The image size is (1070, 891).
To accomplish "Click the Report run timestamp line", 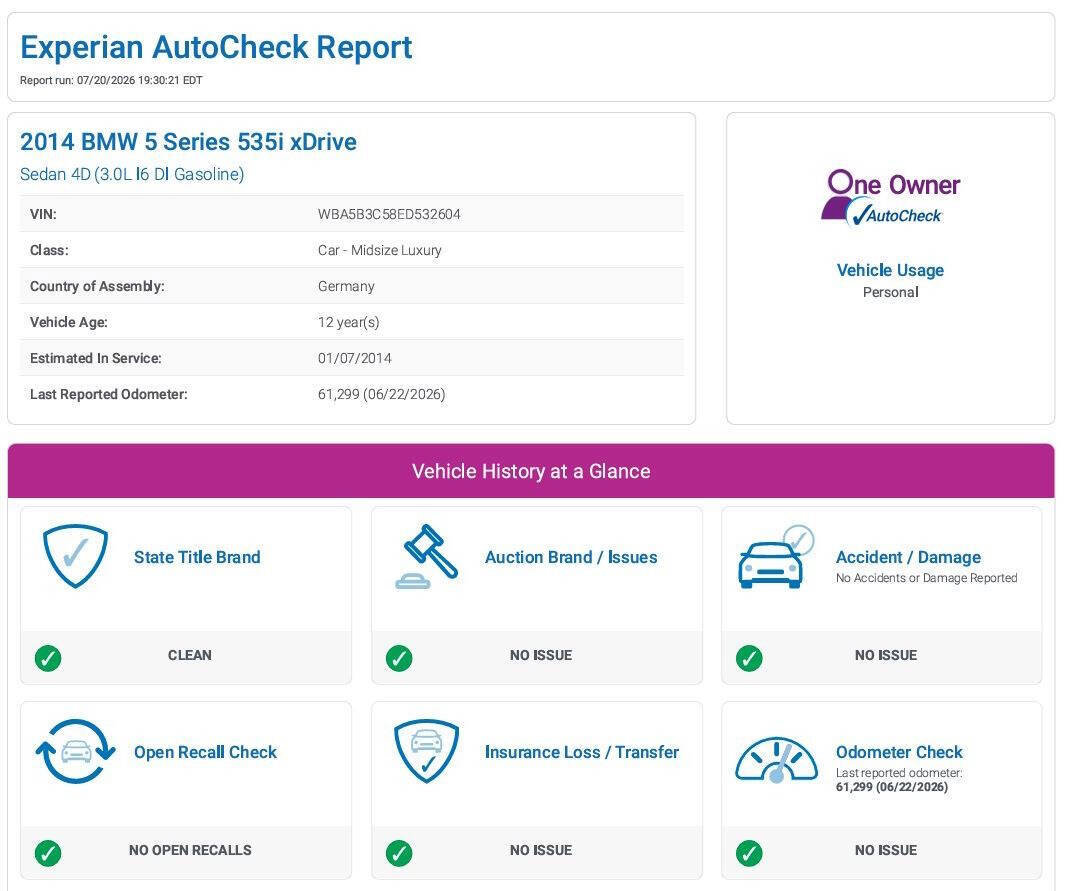I will point(111,81).
